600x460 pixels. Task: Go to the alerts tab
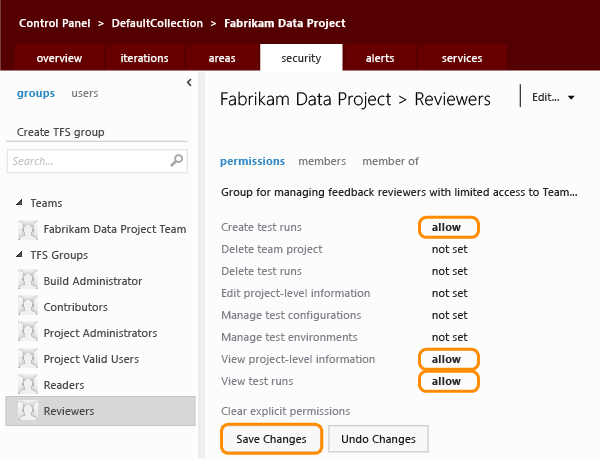point(380,58)
